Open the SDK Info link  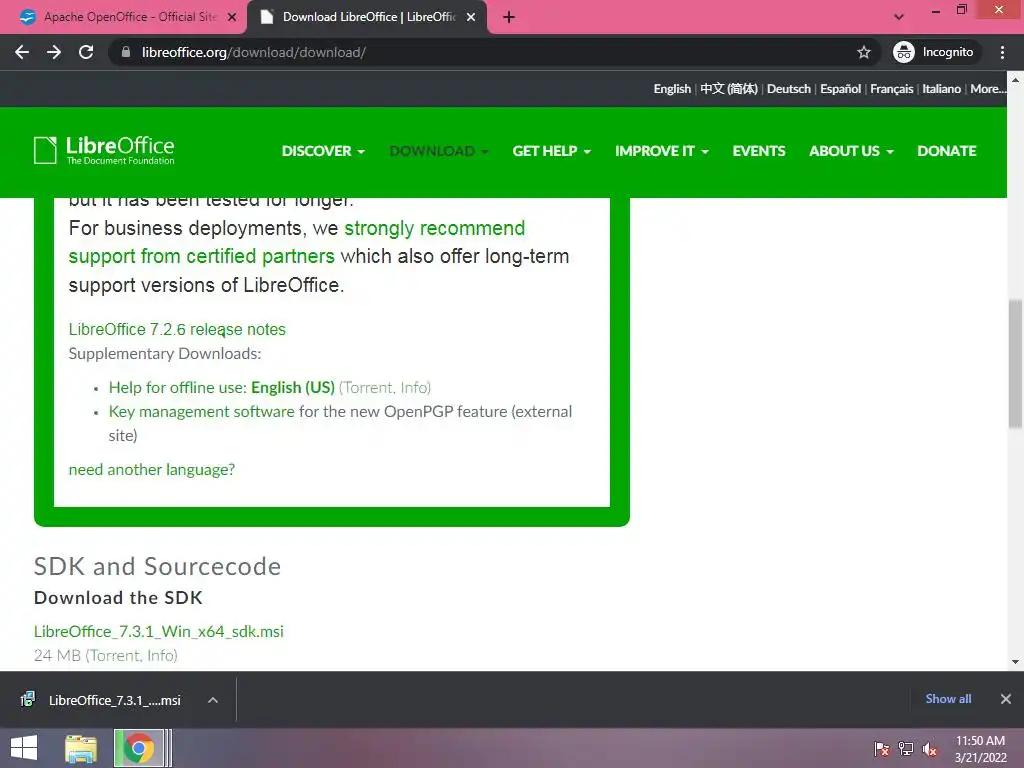160,655
